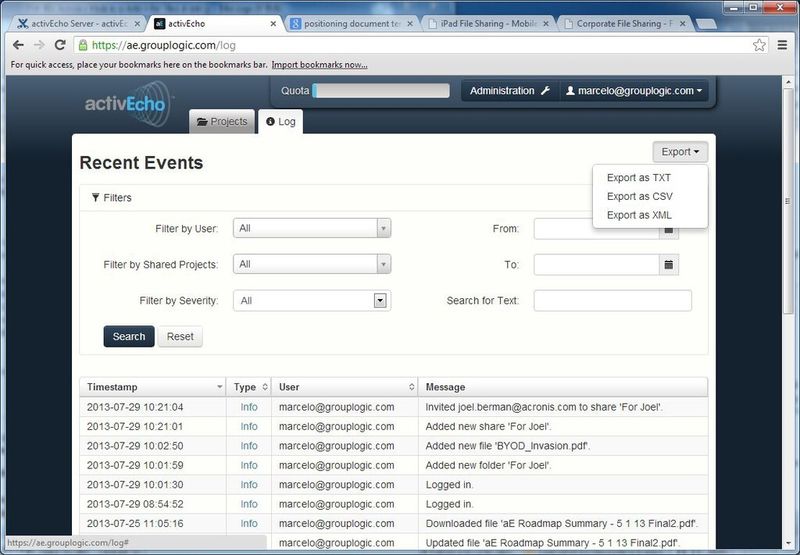Close the activEcho Server tab
The width and height of the screenshot is (800, 555).
point(137,23)
